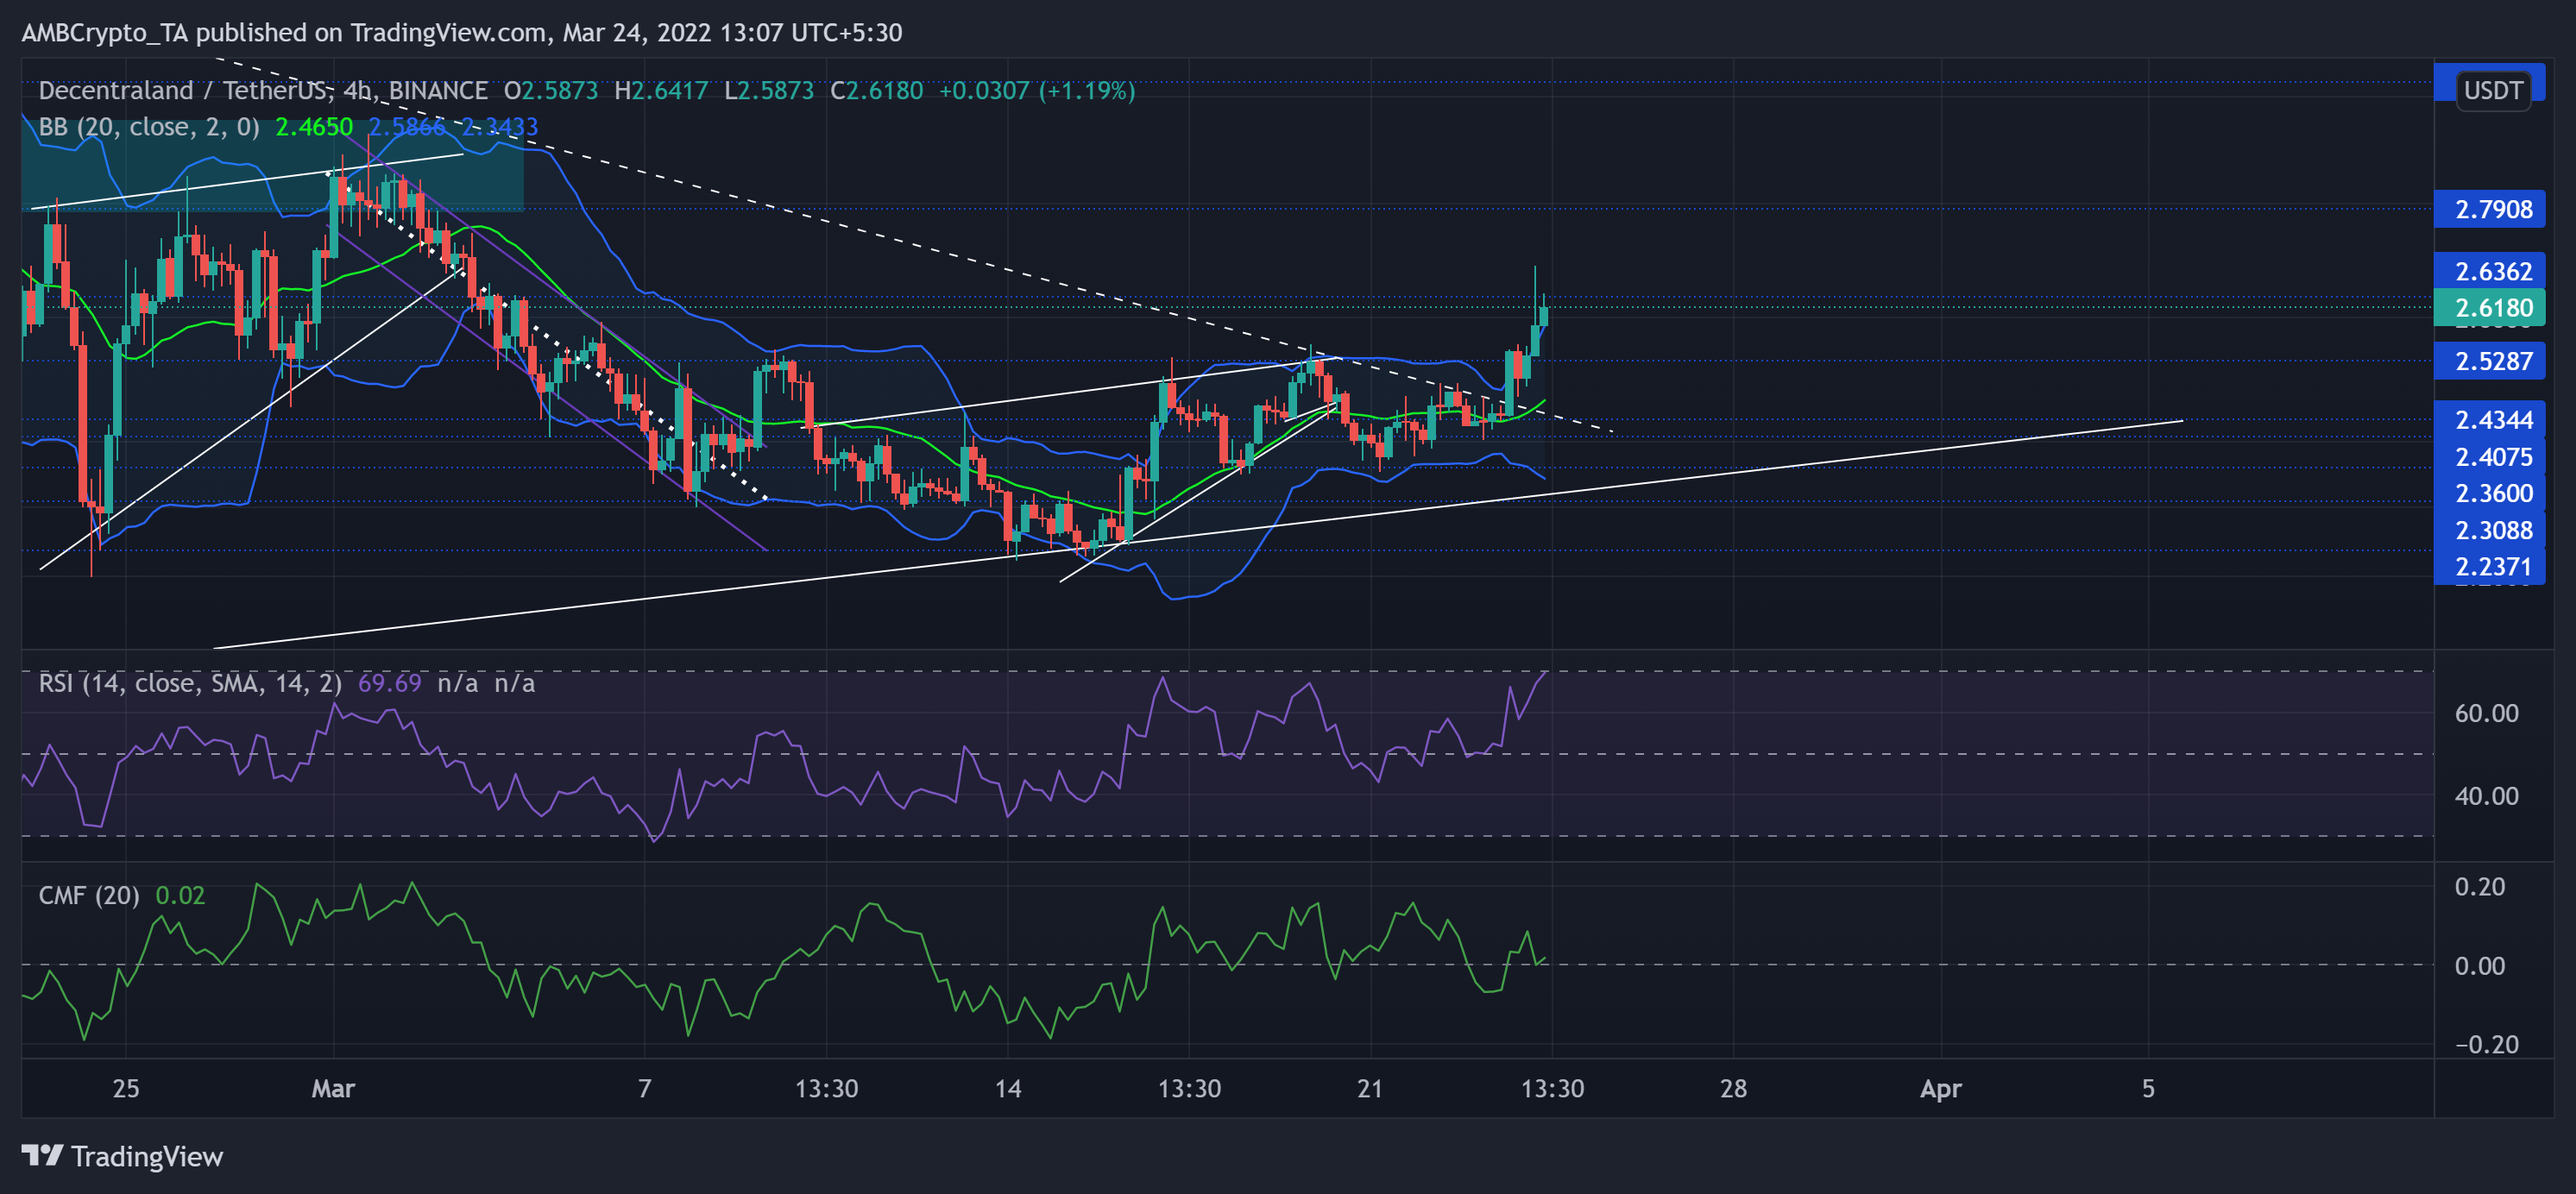Click the 60.00 level on RSI scale

point(2485,713)
